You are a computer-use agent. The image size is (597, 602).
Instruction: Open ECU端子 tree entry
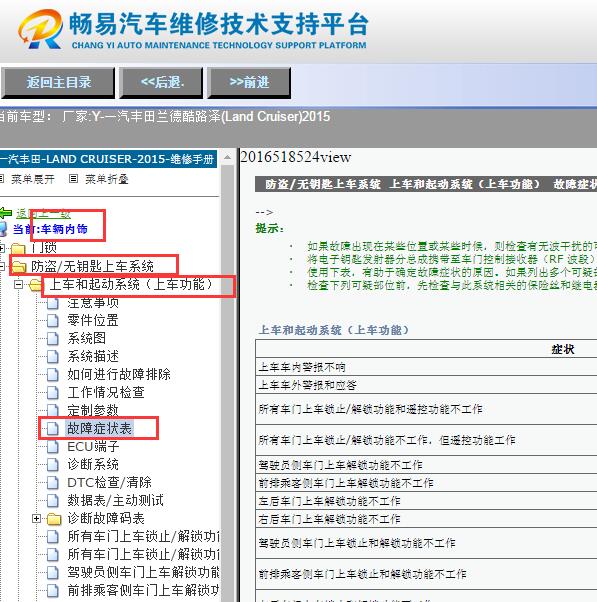pos(93,446)
